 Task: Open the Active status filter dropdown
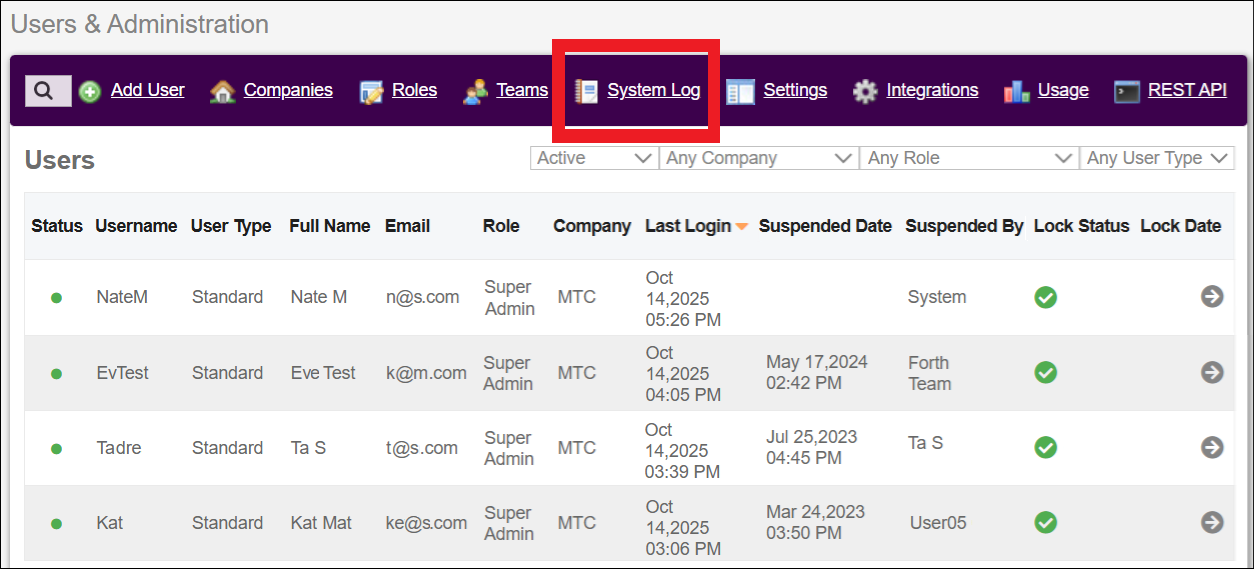pyautogui.click(x=594, y=158)
